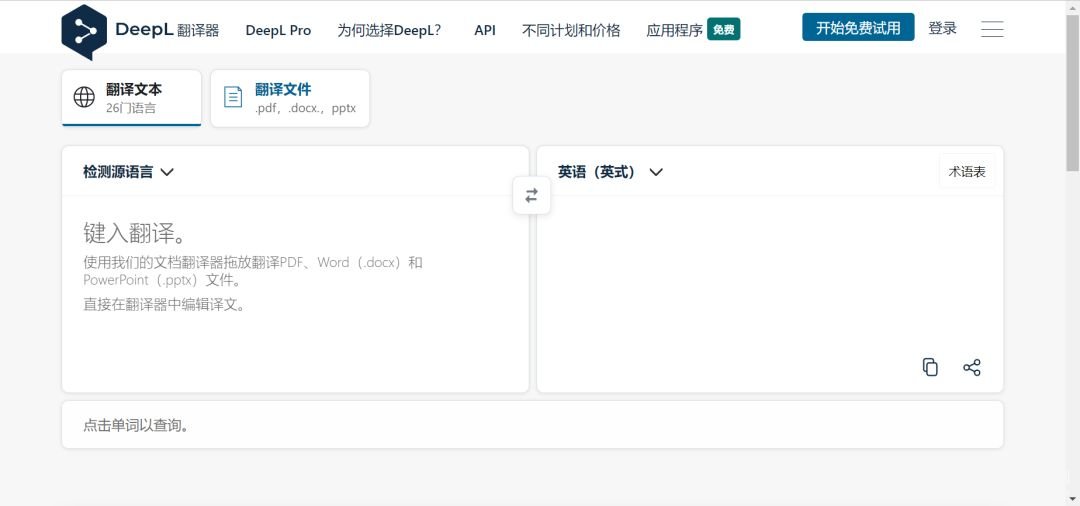Image resolution: width=1080 pixels, height=506 pixels.
Task: Click the chevron beside 英语（英式）
Action: point(656,172)
